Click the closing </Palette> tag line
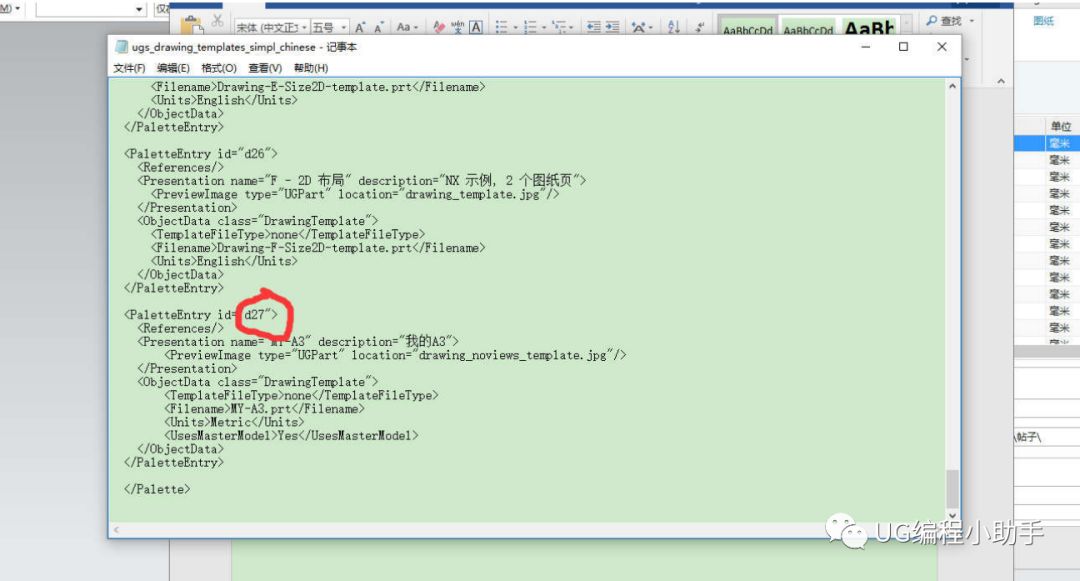 point(157,489)
